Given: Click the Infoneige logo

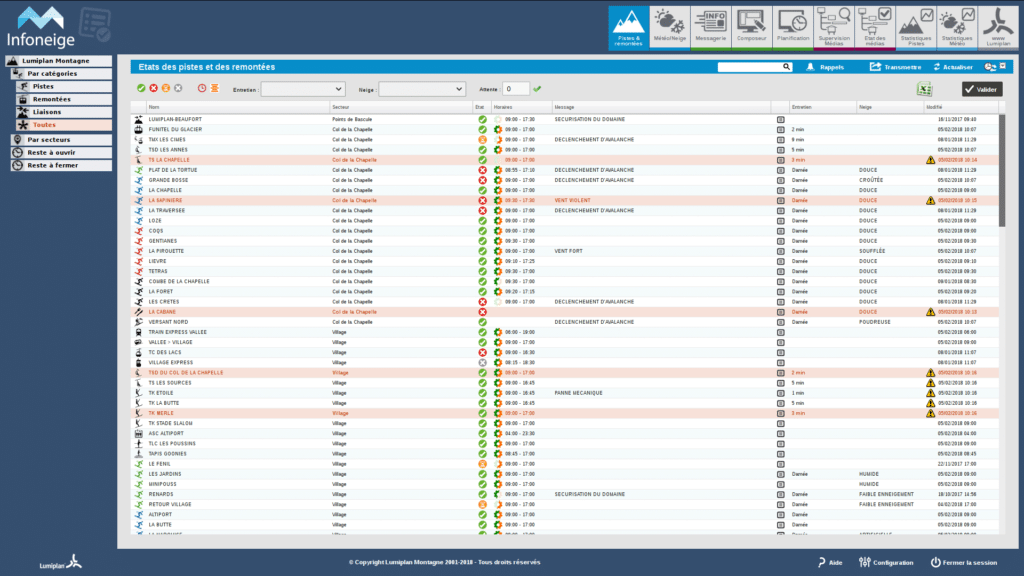Looking at the screenshot, I should pyautogui.click(x=40, y=27).
